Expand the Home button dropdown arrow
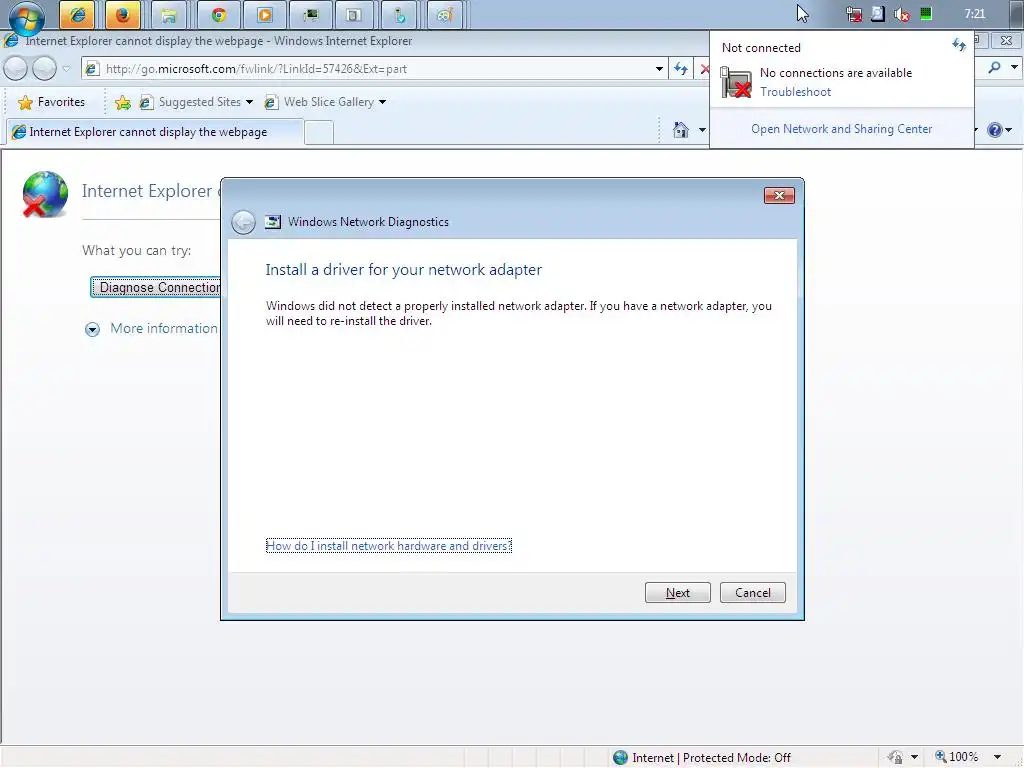The height and width of the screenshot is (768, 1024). [702, 130]
